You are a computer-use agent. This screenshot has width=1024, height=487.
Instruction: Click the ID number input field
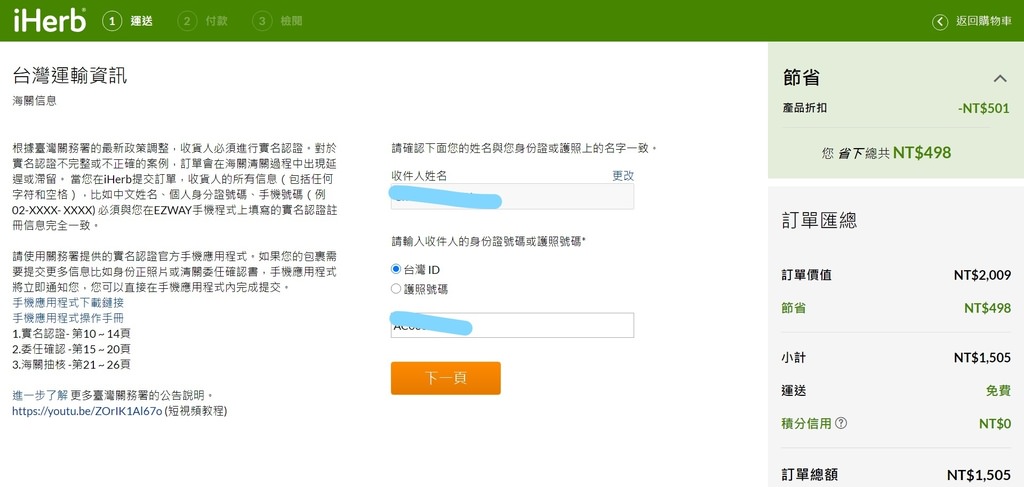point(513,325)
